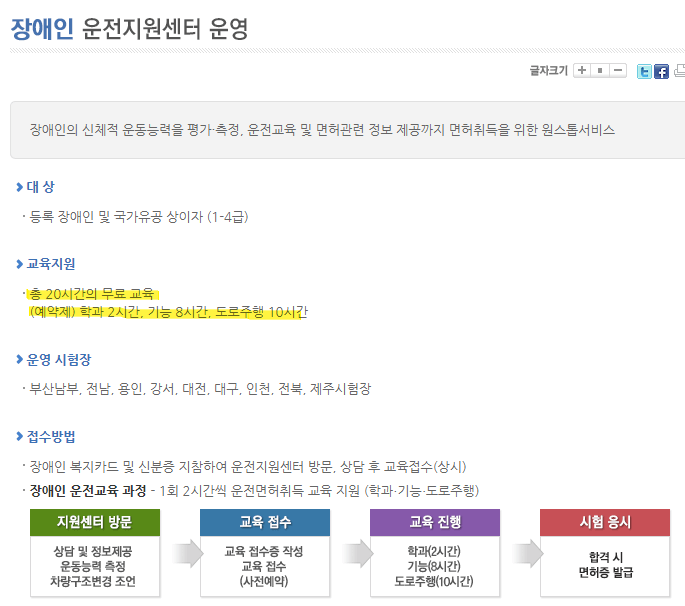Click the bold 장애인 운전교육 과정 text
The image size is (685, 606).
[88, 491]
